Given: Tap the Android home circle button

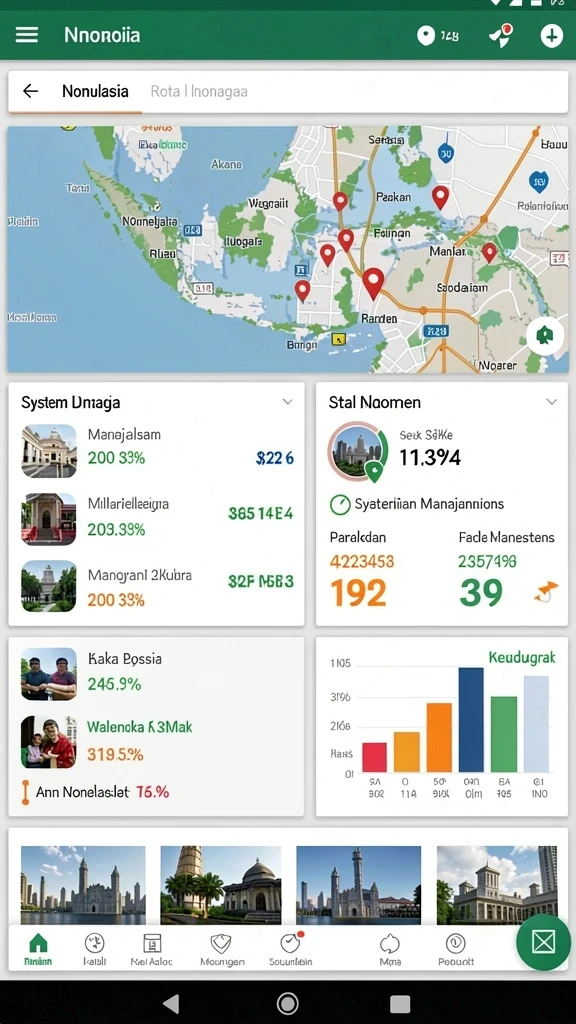Looking at the screenshot, I should coord(287,1003).
